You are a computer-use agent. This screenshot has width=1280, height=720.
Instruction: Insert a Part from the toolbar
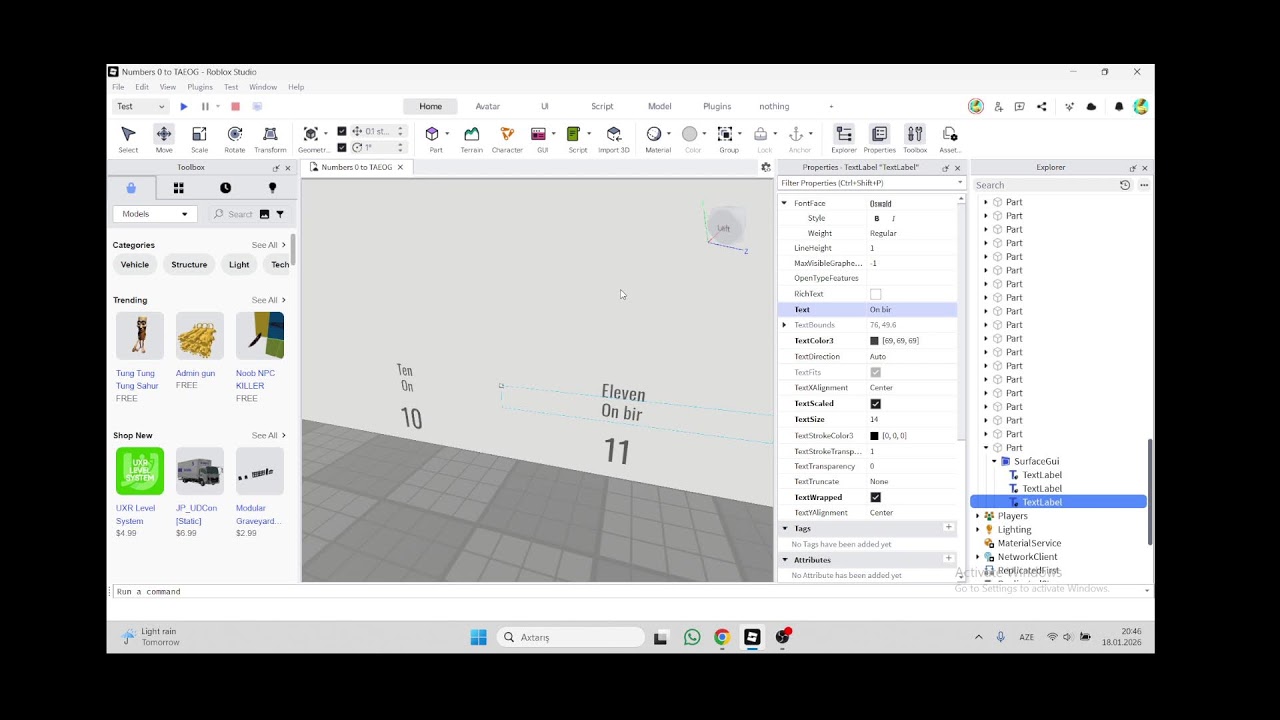(x=432, y=139)
